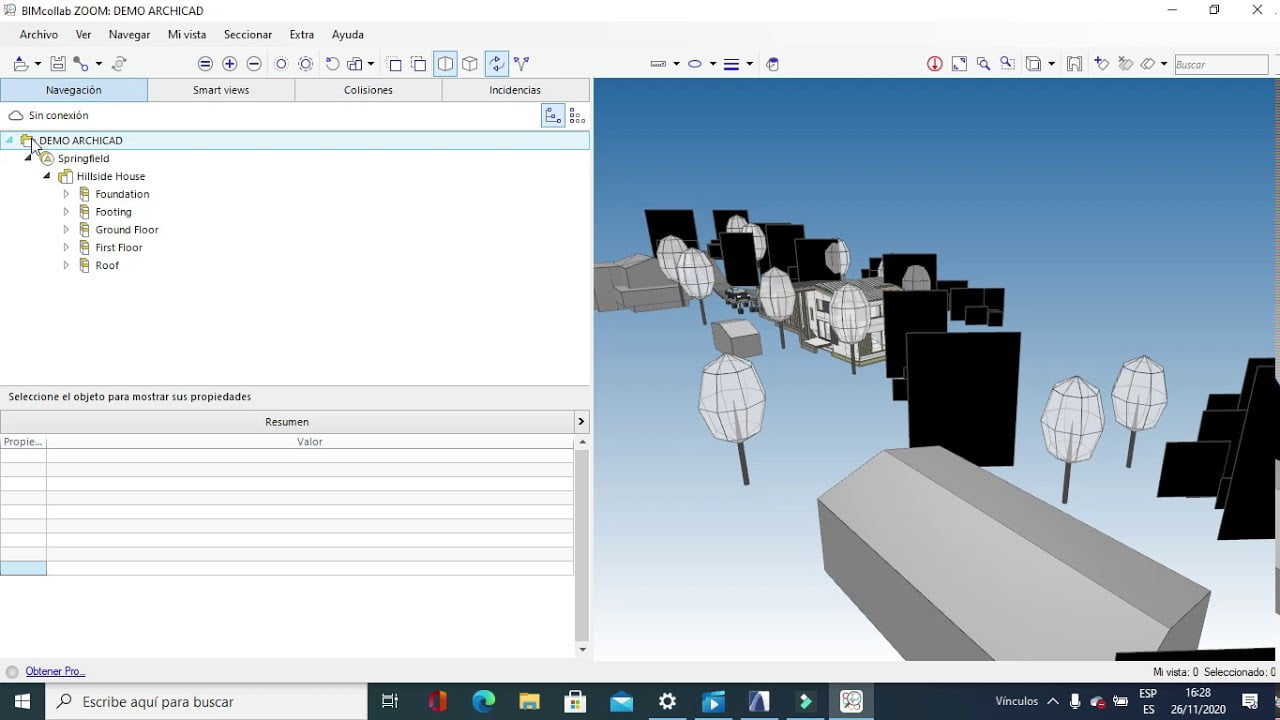Open the dropdown arrow next to the open file icon

click(x=38, y=64)
